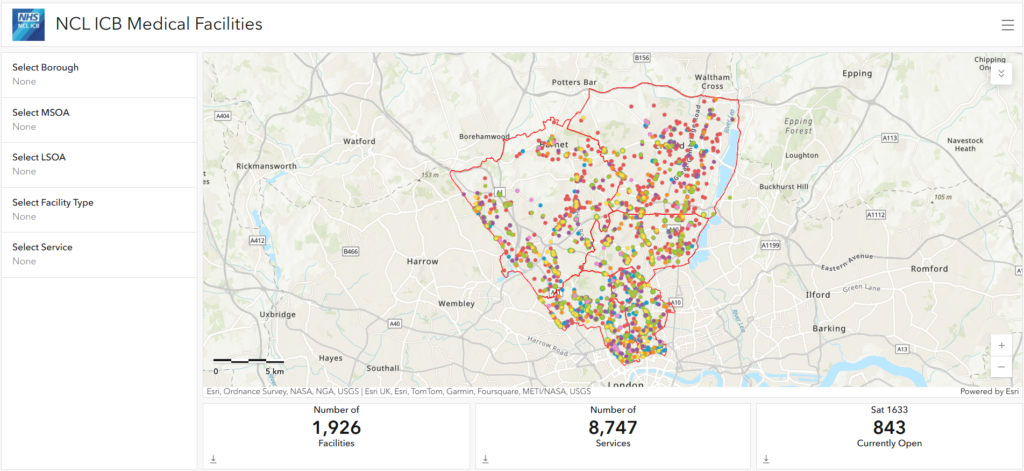Download the Facilities count data

tap(214, 459)
